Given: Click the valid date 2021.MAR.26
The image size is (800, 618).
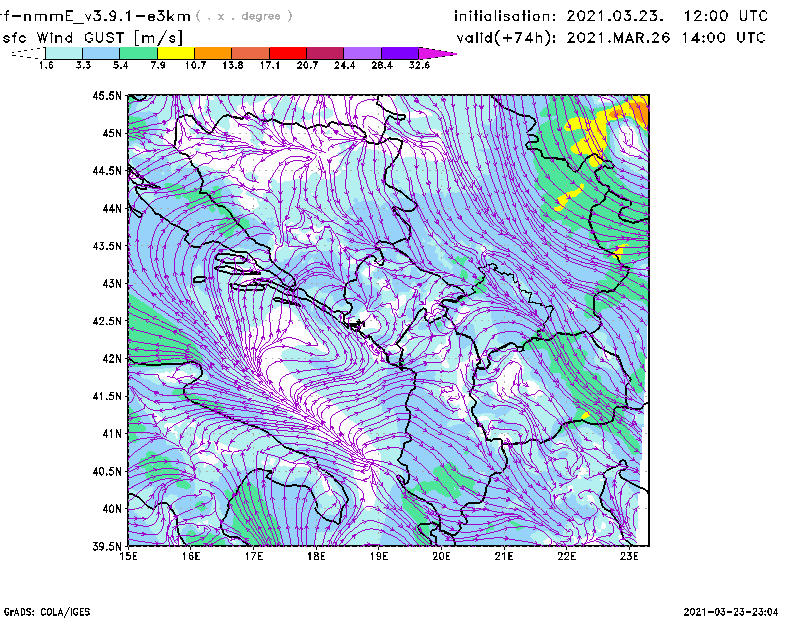Looking at the screenshot, I should pos(618,38).
